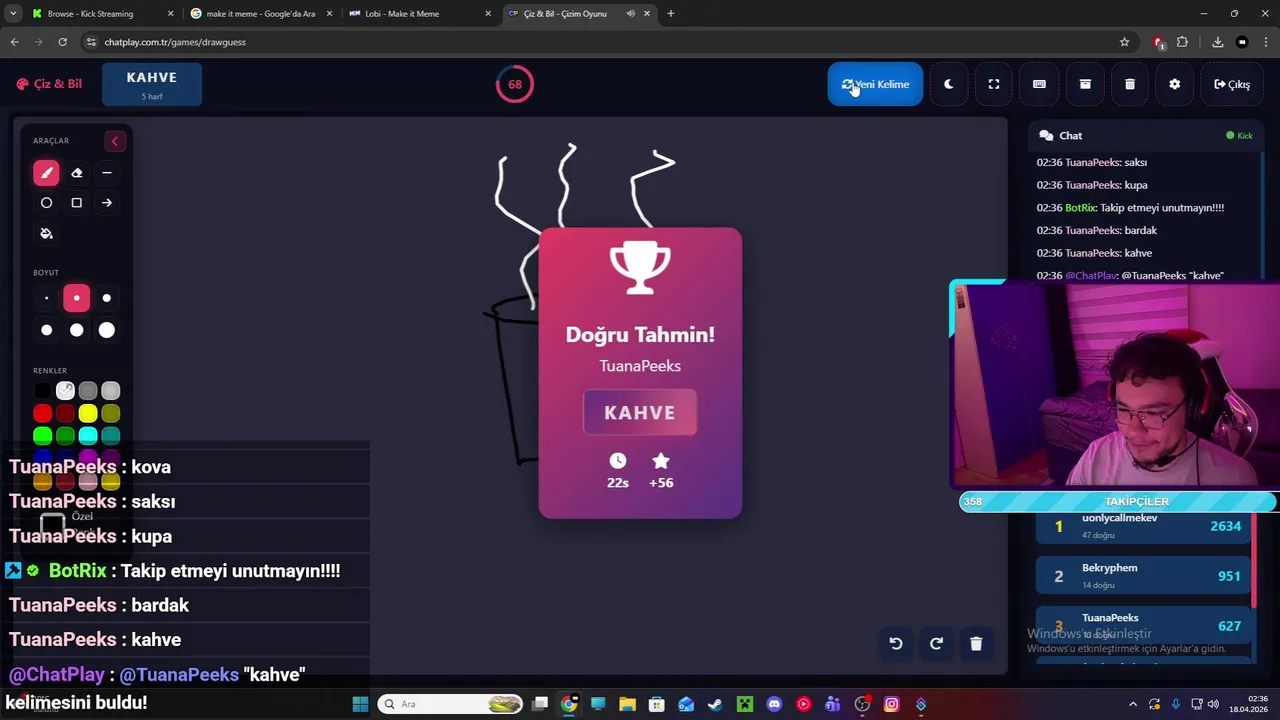Choose the third brush size dot

click(106, 298)
